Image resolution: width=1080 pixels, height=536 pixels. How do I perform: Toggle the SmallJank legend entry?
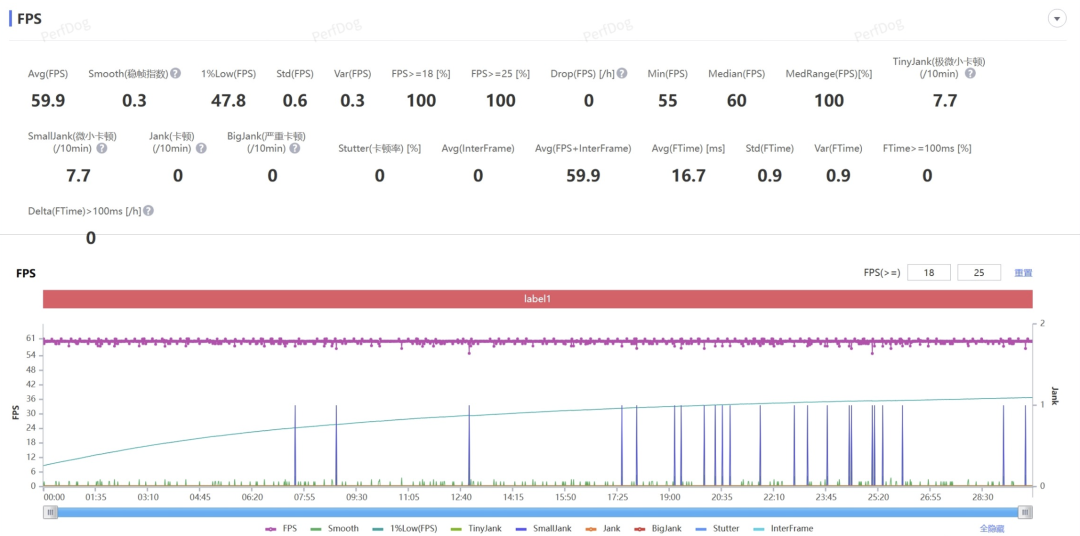point(541,528)
